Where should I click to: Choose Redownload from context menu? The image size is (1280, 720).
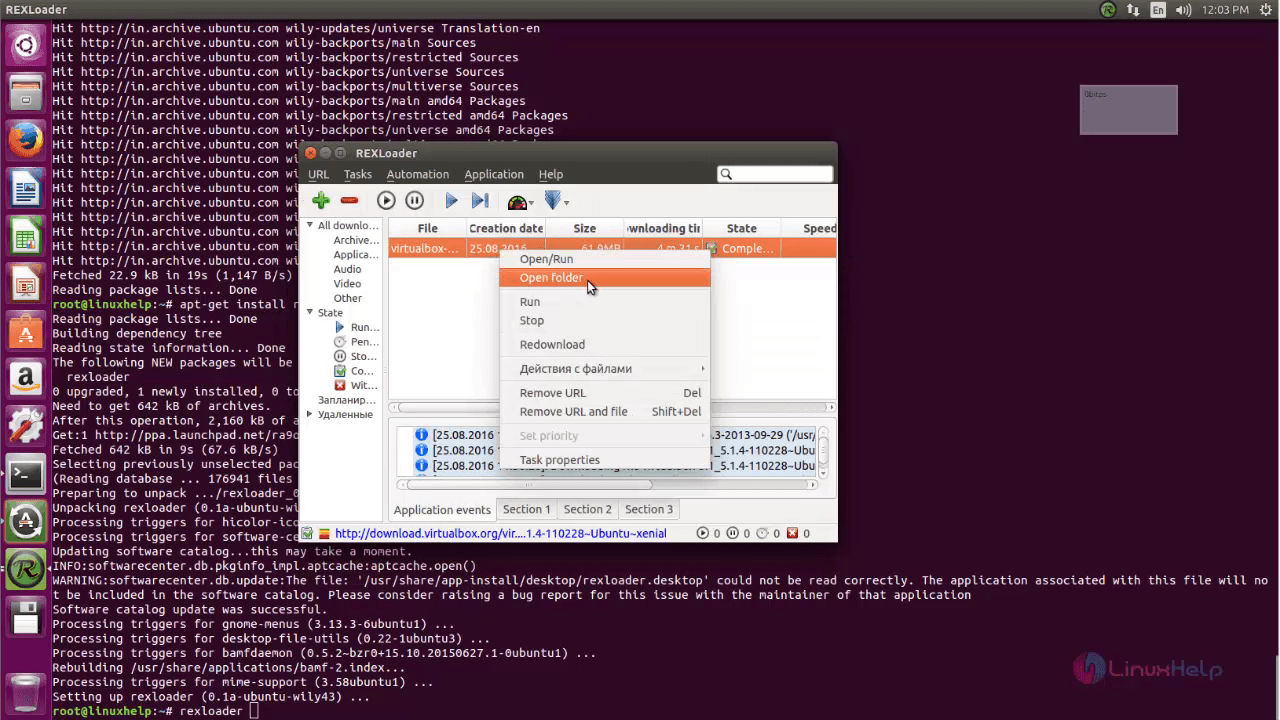click(x=605, y=345)
